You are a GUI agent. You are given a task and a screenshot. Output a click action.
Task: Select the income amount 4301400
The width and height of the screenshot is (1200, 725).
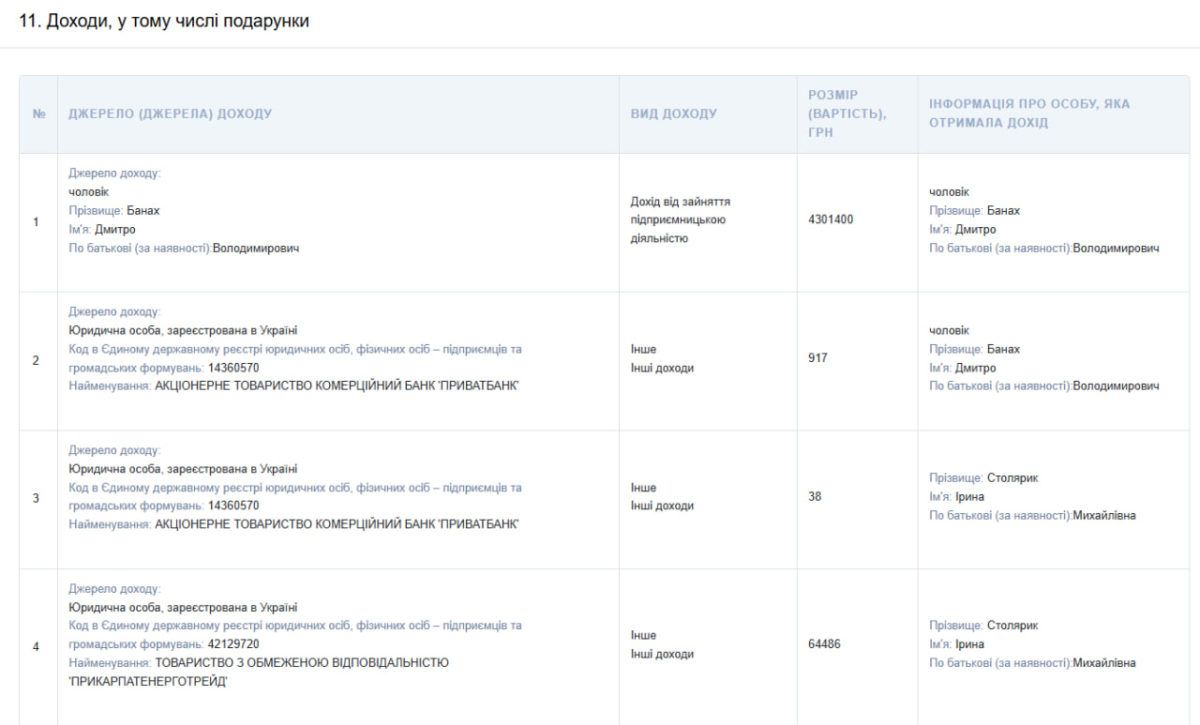830,221
